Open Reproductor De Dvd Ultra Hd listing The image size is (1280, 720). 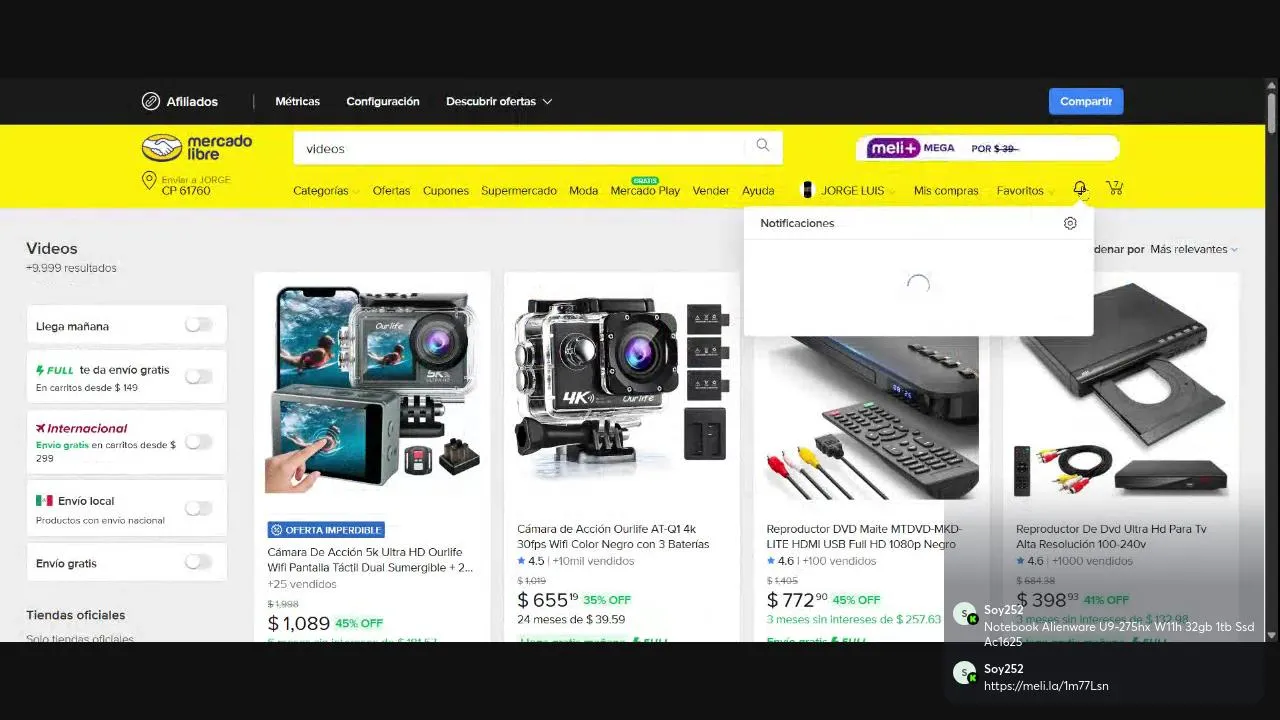(1111, 536)
